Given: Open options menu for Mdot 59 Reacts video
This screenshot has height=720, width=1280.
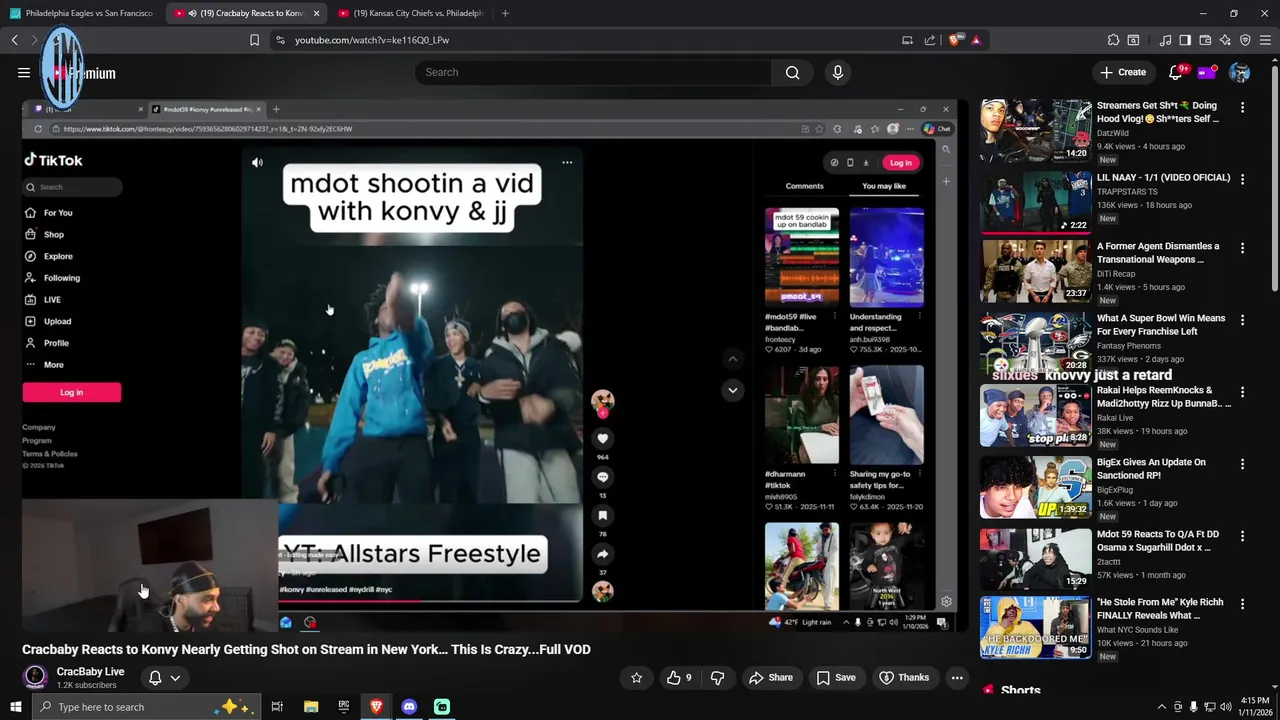Looking at the screenshot, I should coord(1242,536).
